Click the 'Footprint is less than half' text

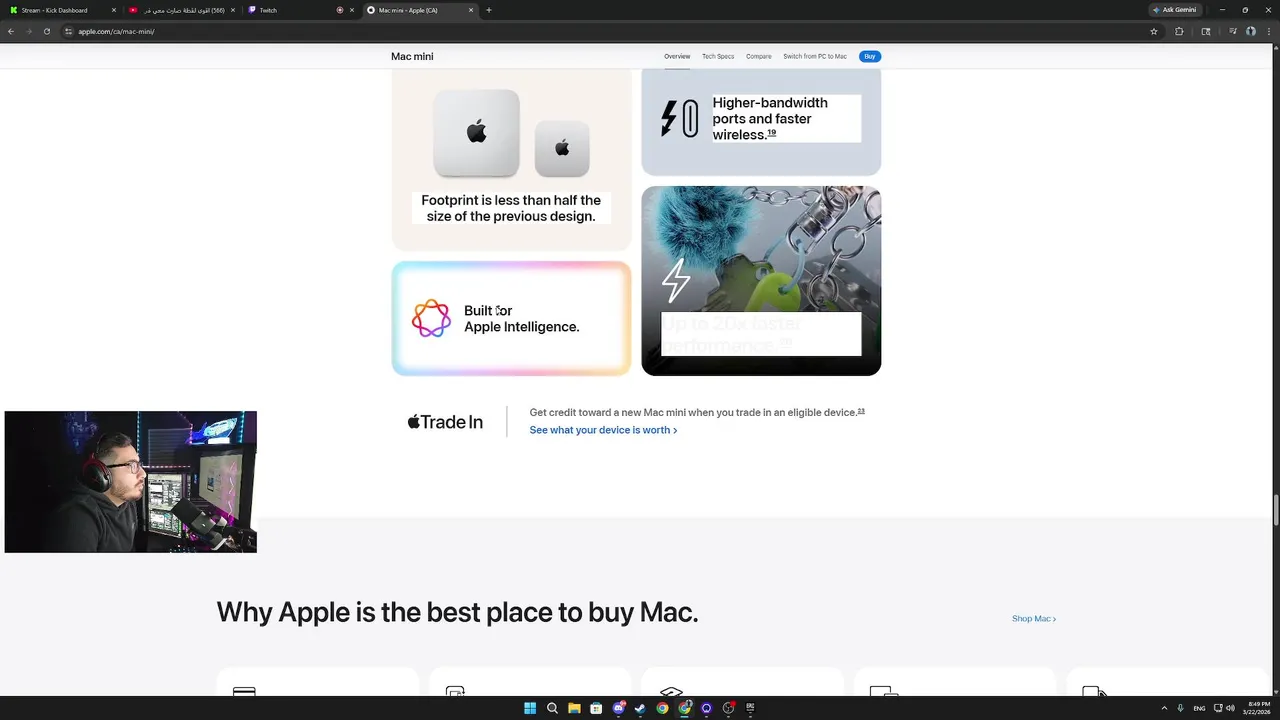511,208
